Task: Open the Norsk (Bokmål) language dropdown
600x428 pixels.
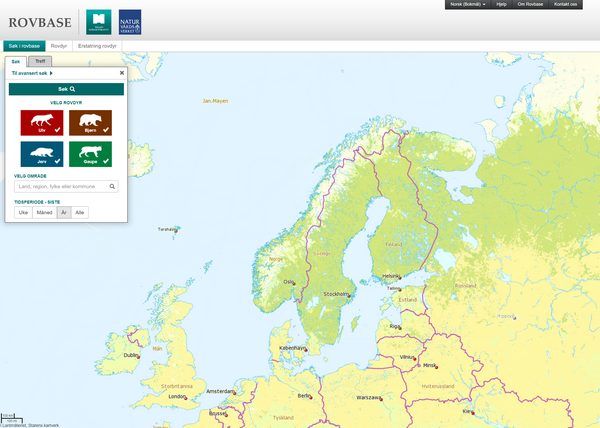Action: click(466, 5)
